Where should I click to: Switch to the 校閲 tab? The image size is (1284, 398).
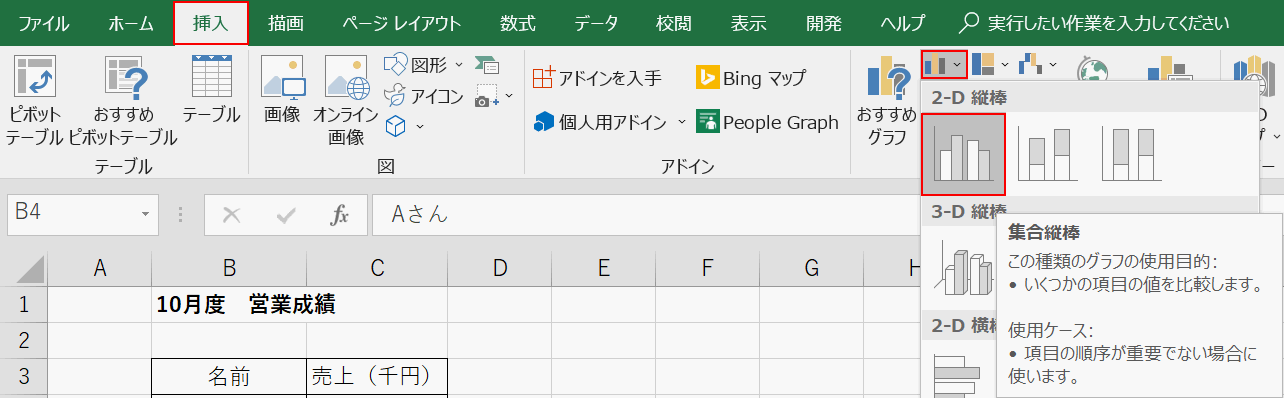click(673, 23)
